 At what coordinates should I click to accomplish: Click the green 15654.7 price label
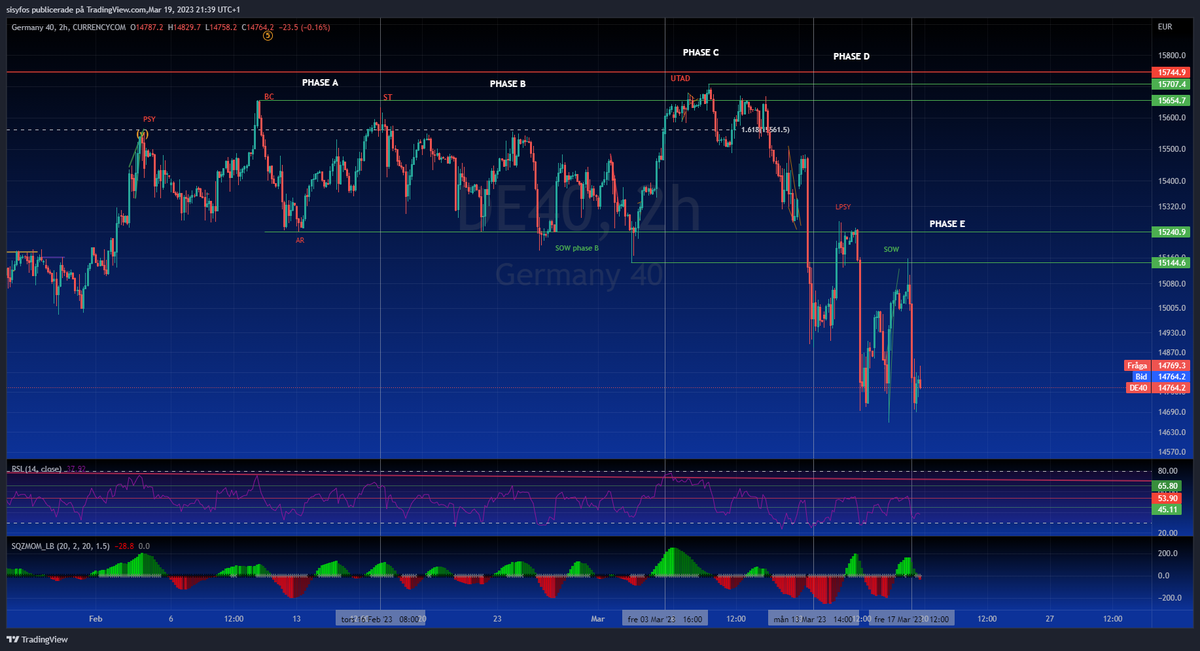coord(1171,101)
